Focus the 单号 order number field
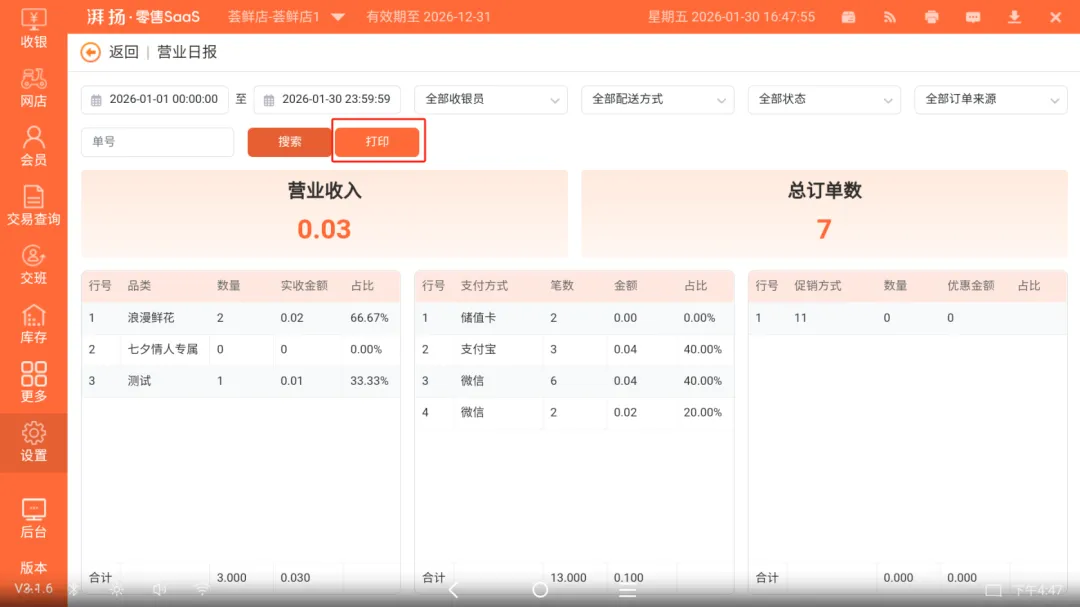The image size is (1080, 607). click(158, 141)
